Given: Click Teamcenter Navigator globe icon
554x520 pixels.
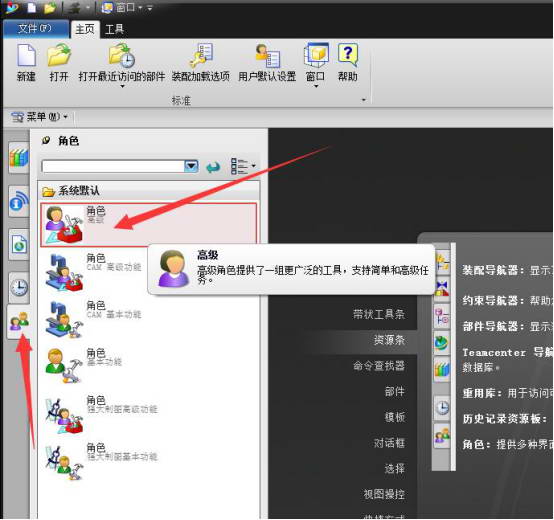Looking at the screenshot, I should (x=442, y=343).
